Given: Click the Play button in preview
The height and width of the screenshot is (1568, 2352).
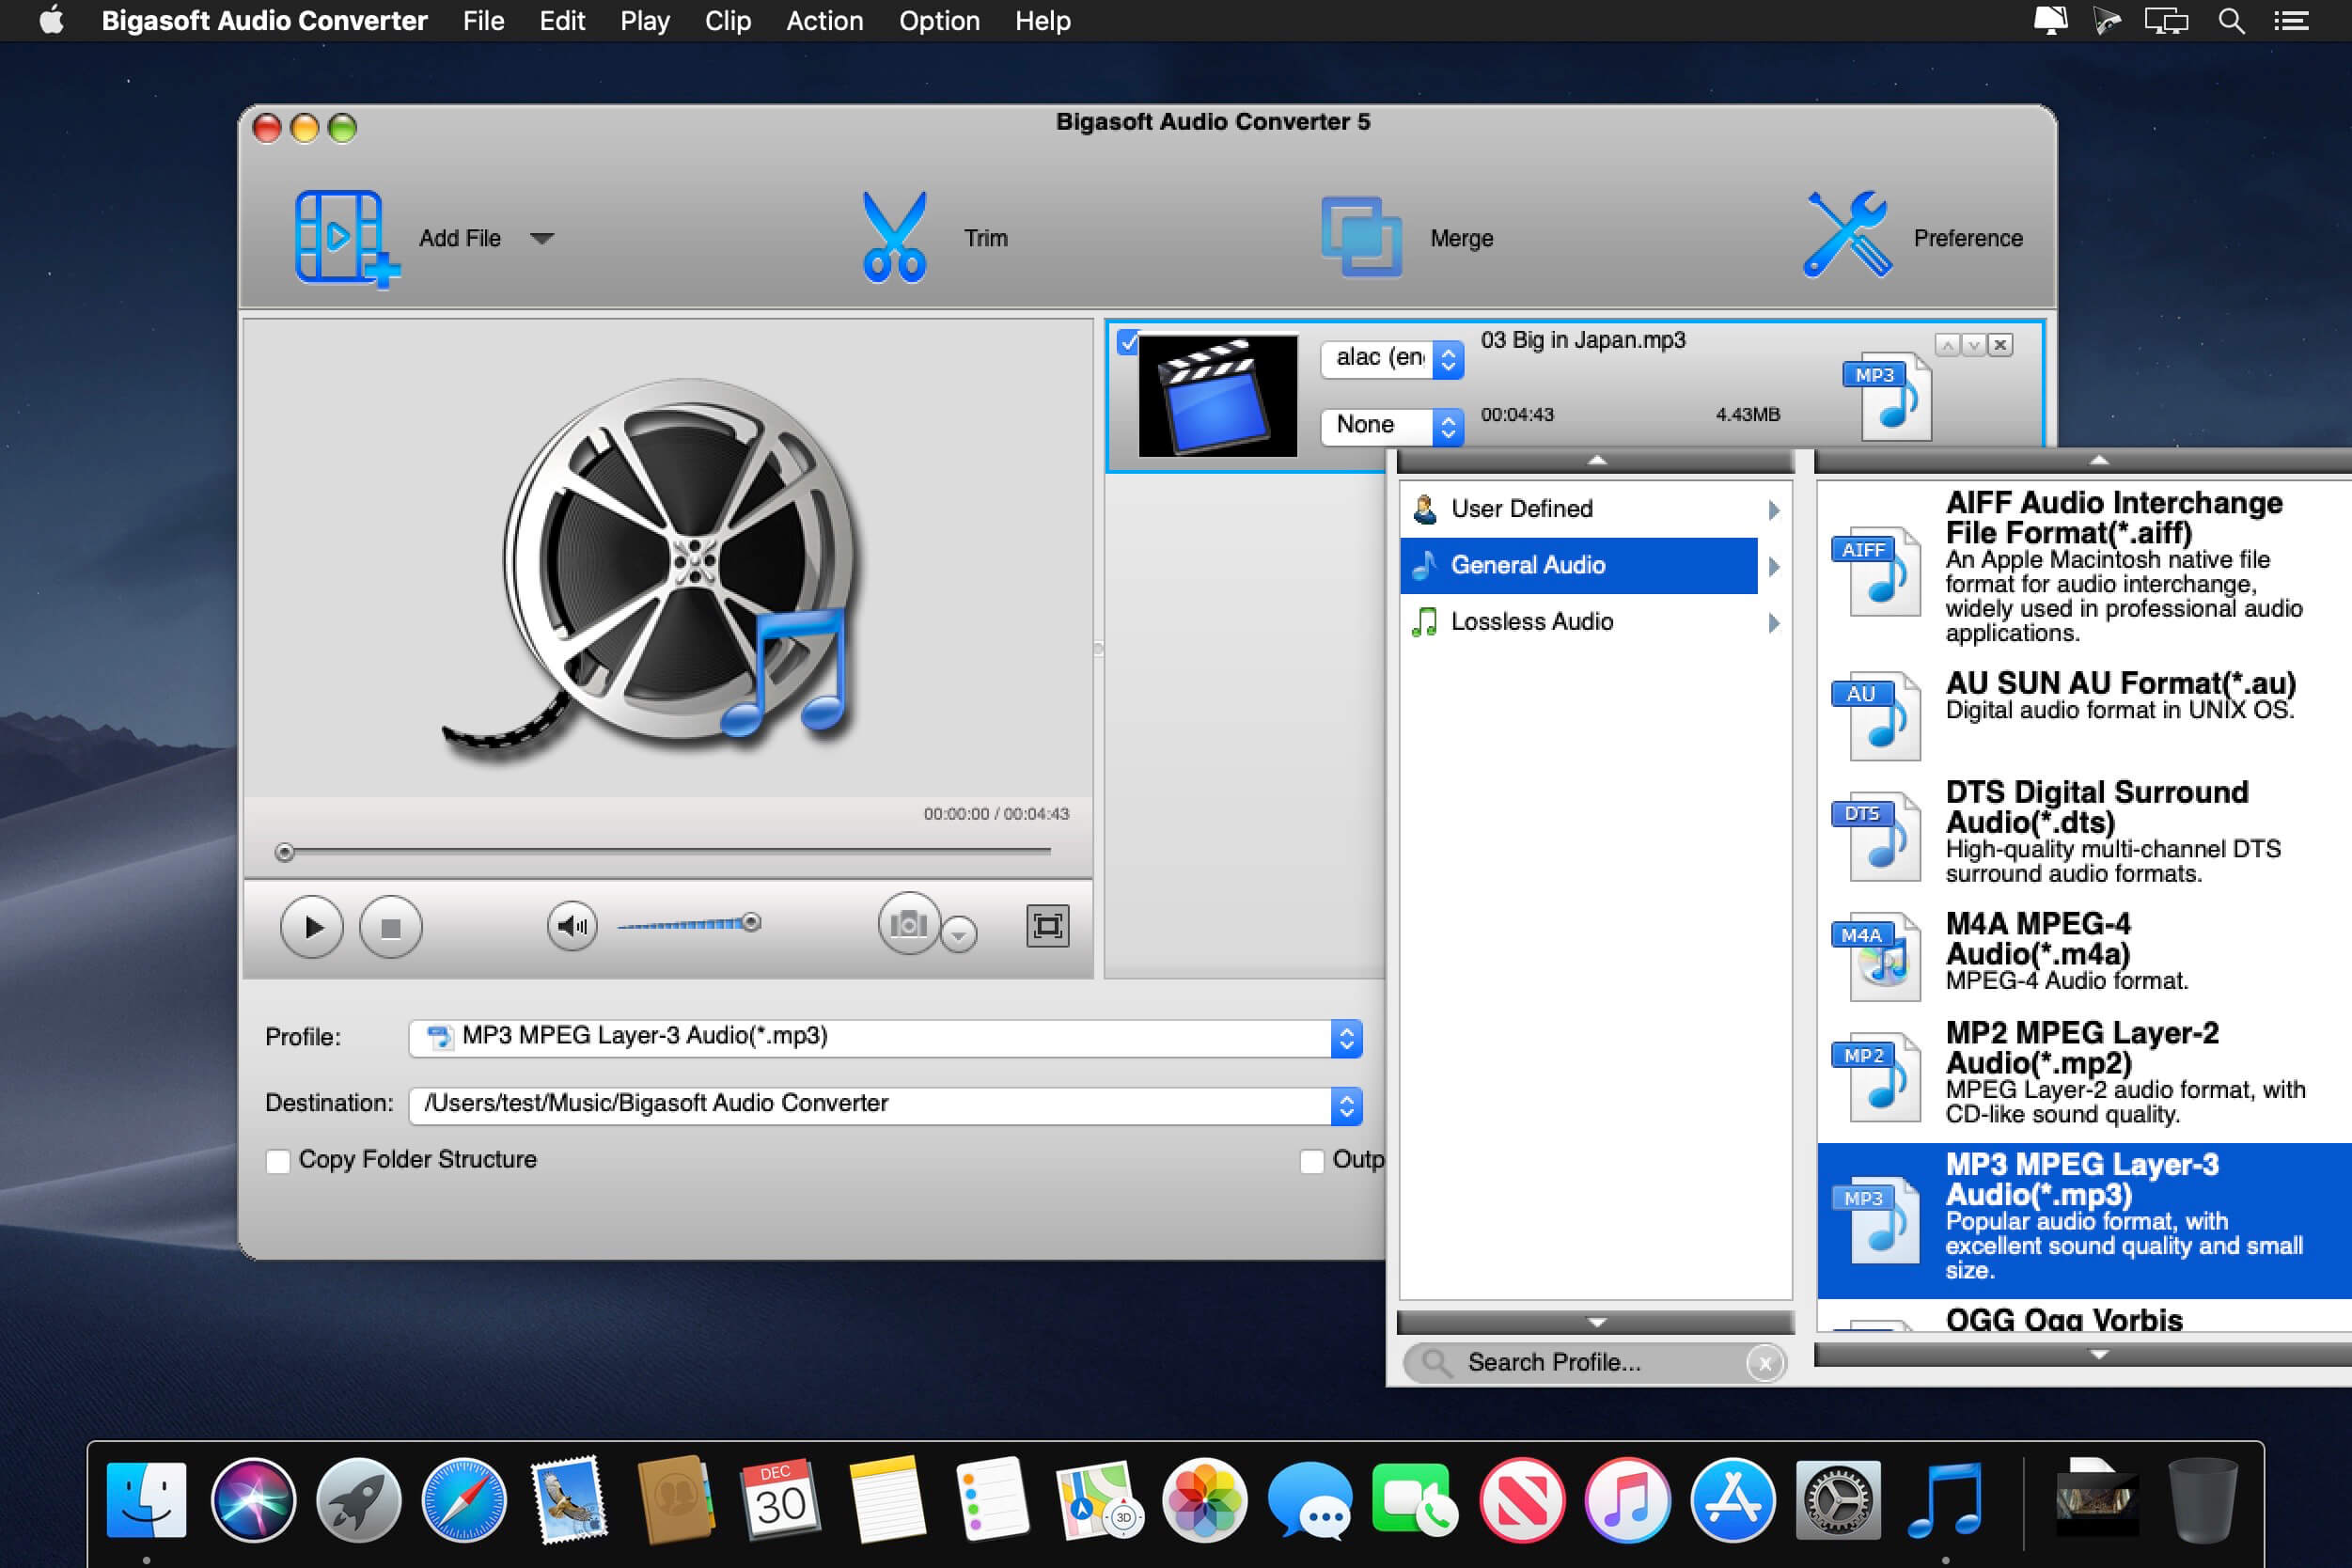Looking at the screenshot, I should (x=311, y=924).
